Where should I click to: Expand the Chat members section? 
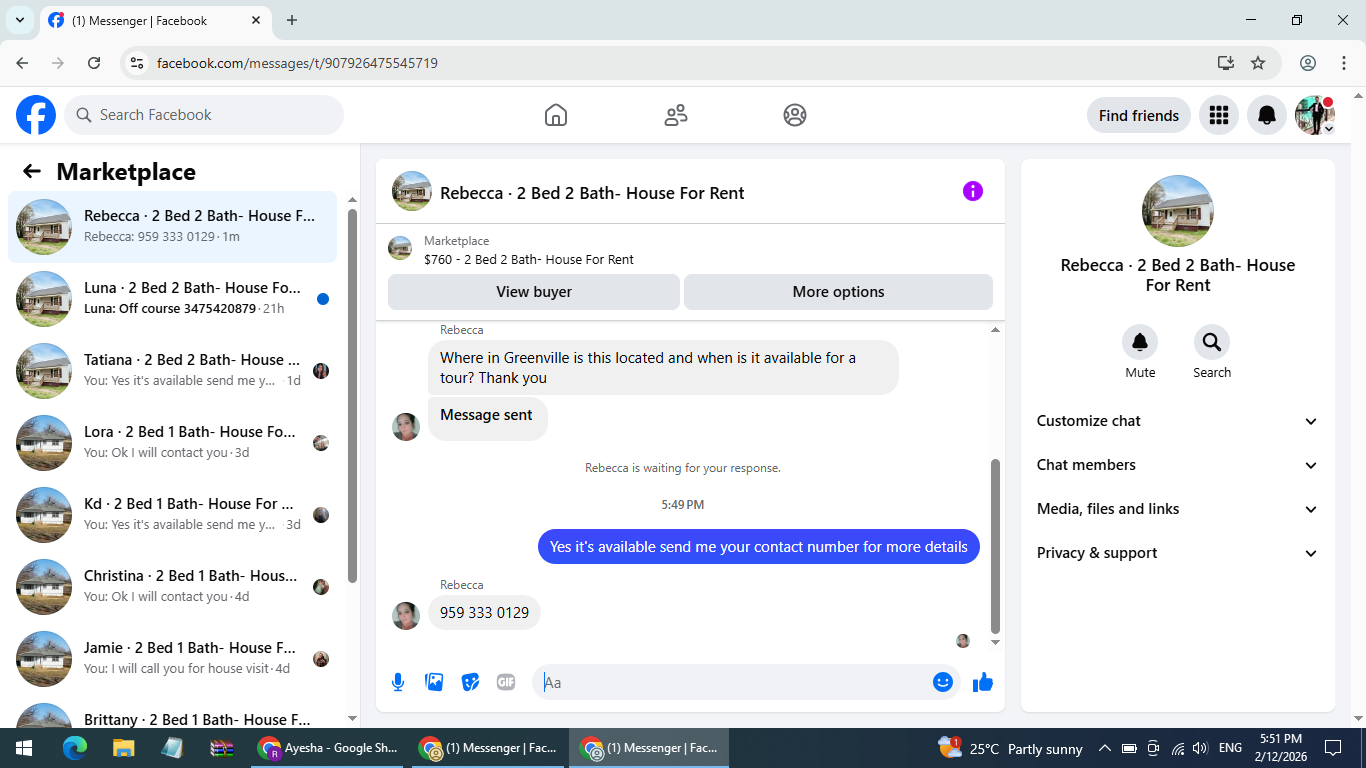point(1178,465)
